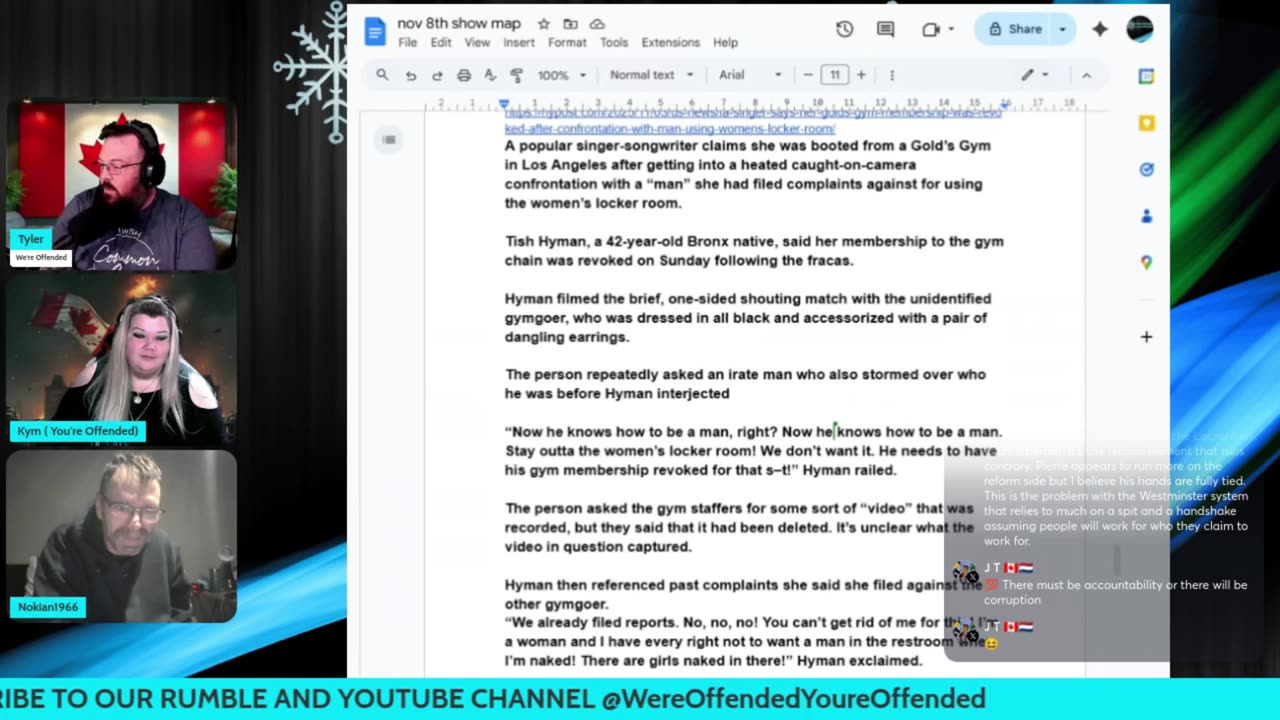Open Google Maps side panel icon
Image resolution: width=1280 pixels, height=720 pixels.
pyautogui.click(x=1146, y=262)
